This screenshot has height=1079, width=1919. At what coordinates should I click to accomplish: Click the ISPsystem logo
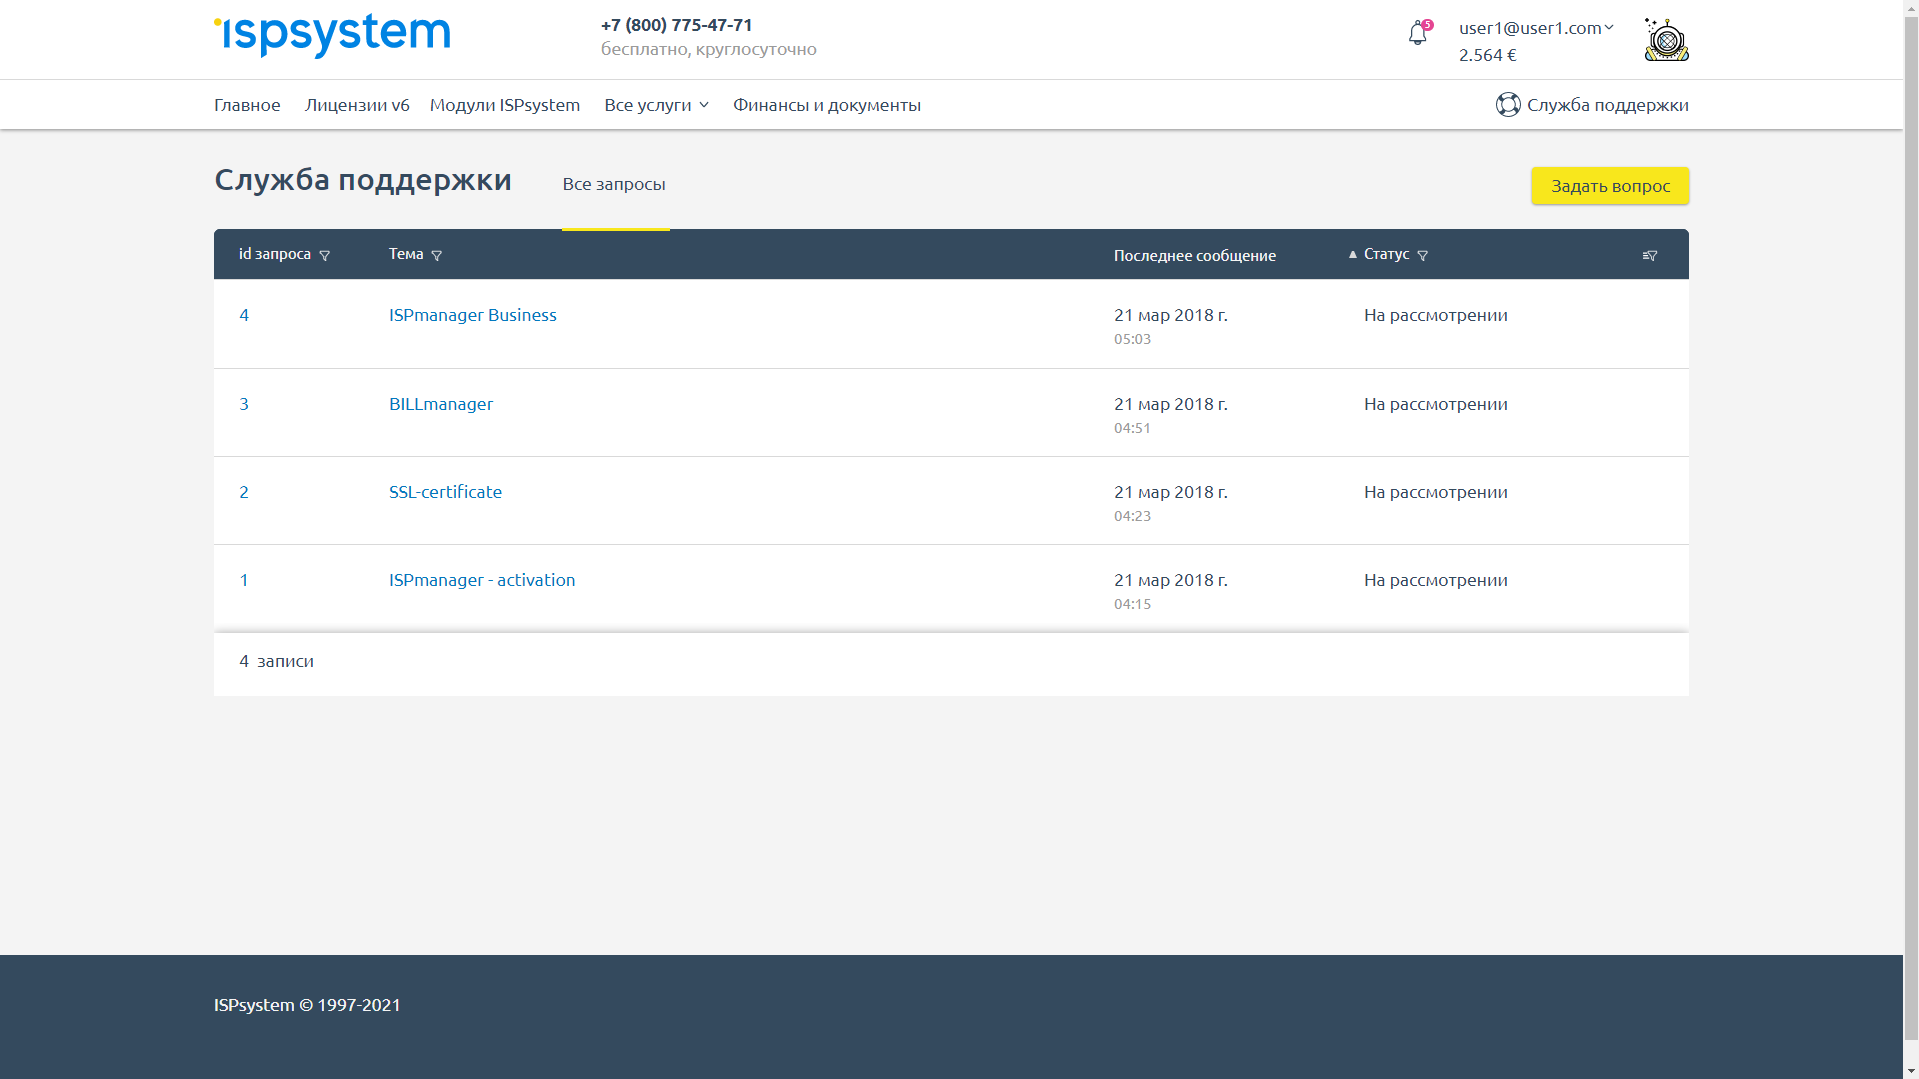click(332, 35)
